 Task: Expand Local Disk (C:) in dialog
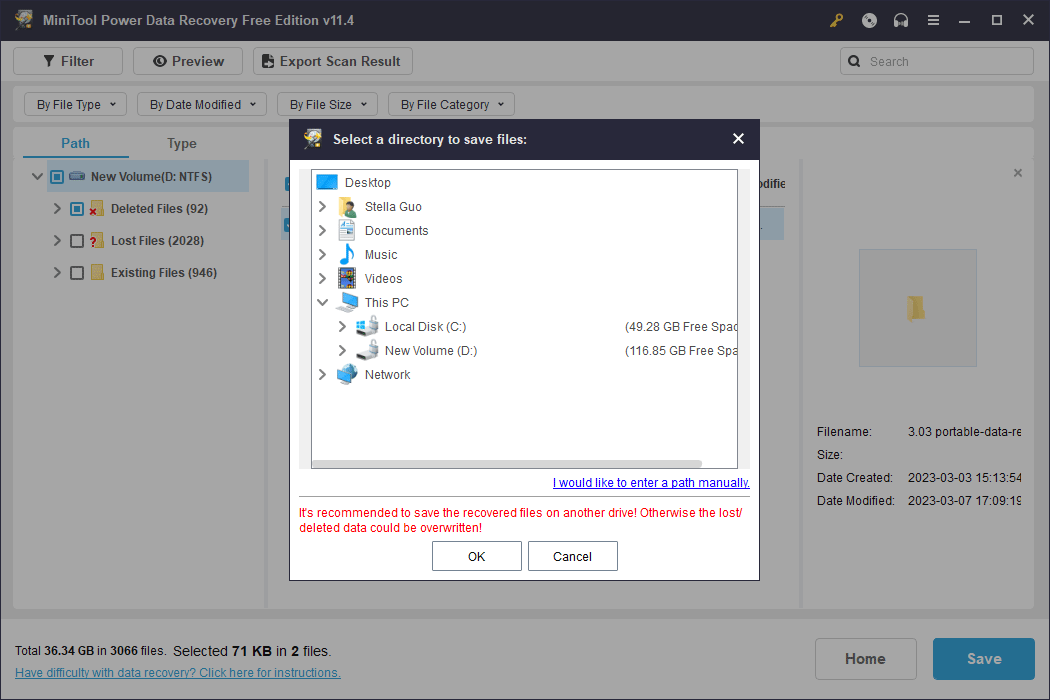[x=342, y=326]
